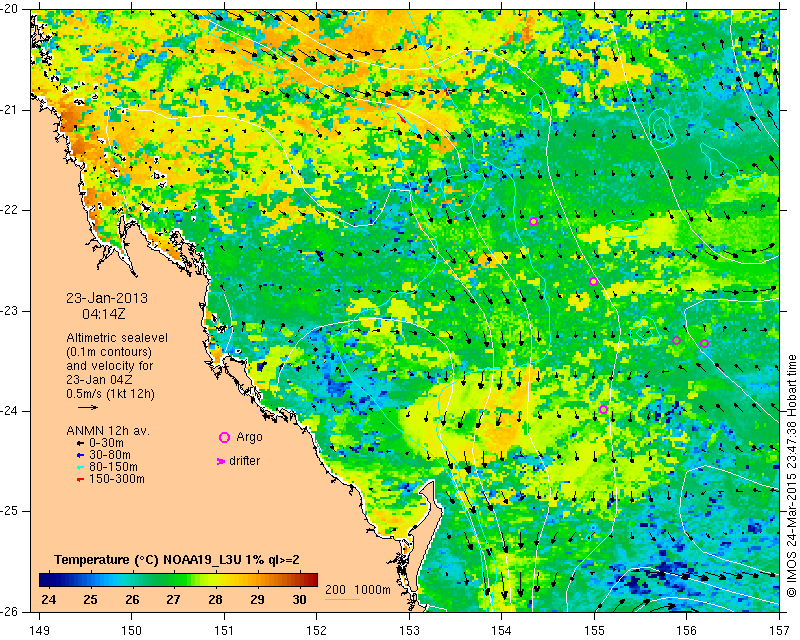
Task: Click latitude axis label '-25'
Action: click(x=10, y=511)
